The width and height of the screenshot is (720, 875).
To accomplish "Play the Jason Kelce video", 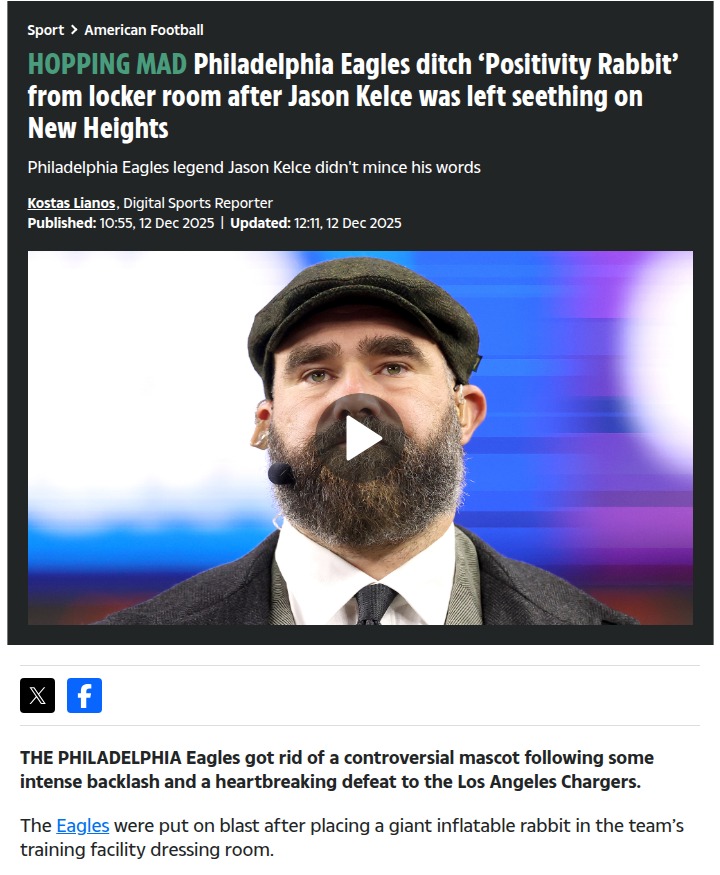I will click(360, 438).
